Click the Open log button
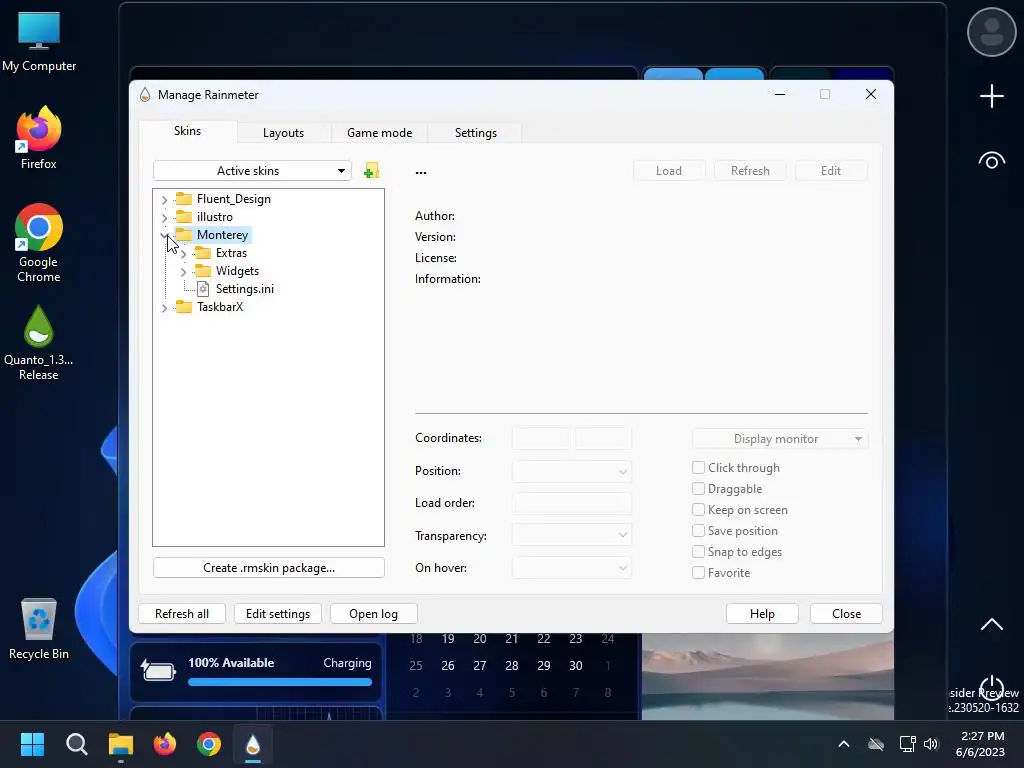 click(374, 614)
